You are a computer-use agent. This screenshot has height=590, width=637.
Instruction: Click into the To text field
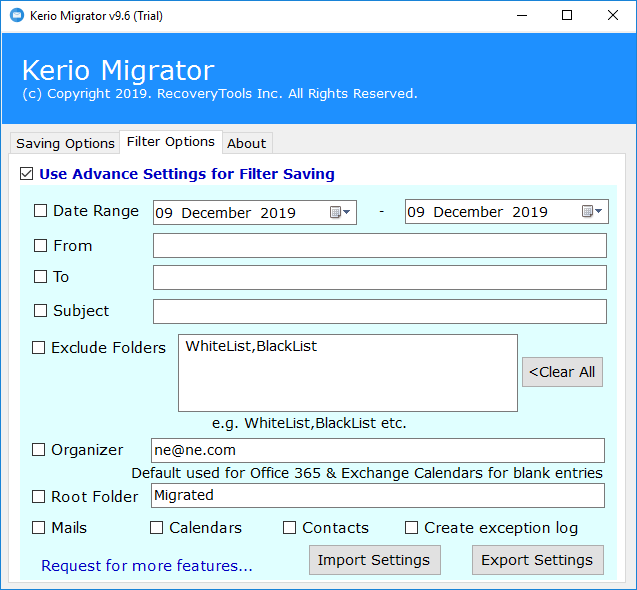point(380,278)
